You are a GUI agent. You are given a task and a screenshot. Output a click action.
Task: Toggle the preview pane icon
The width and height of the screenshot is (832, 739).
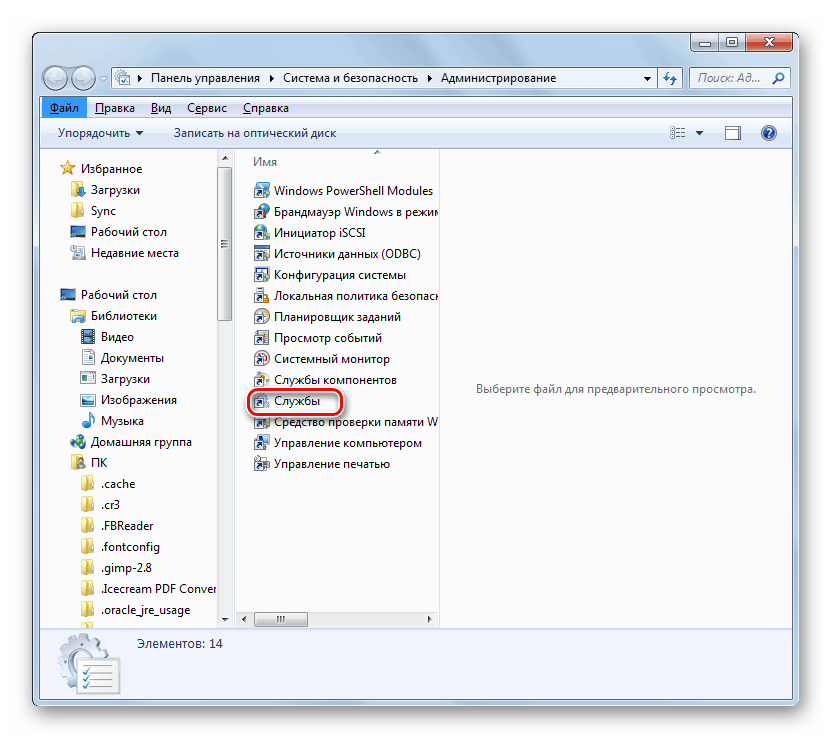tap(733, 133)
